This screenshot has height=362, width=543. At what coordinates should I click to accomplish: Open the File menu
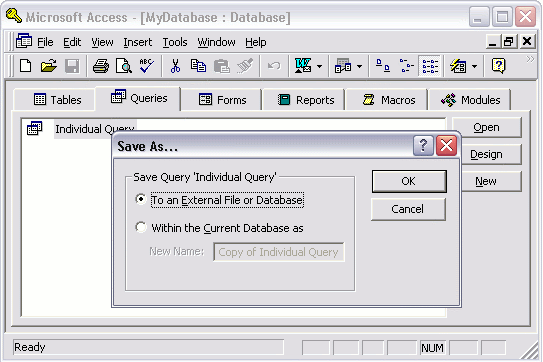tap(45, 42)
